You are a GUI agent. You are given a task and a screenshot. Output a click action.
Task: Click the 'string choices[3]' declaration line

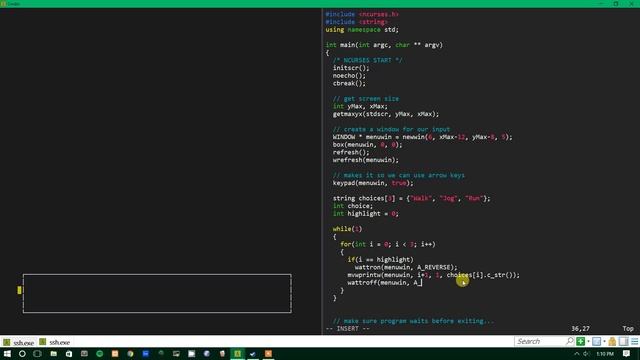[x=411, y=198]
